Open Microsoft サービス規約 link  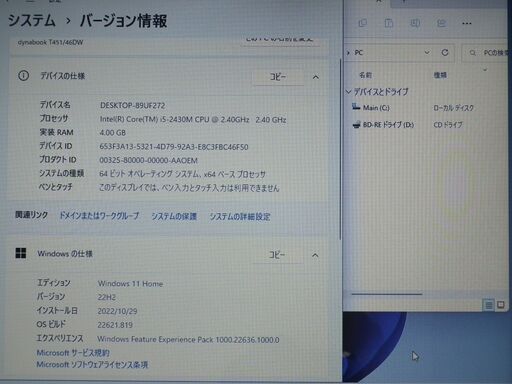73,353
